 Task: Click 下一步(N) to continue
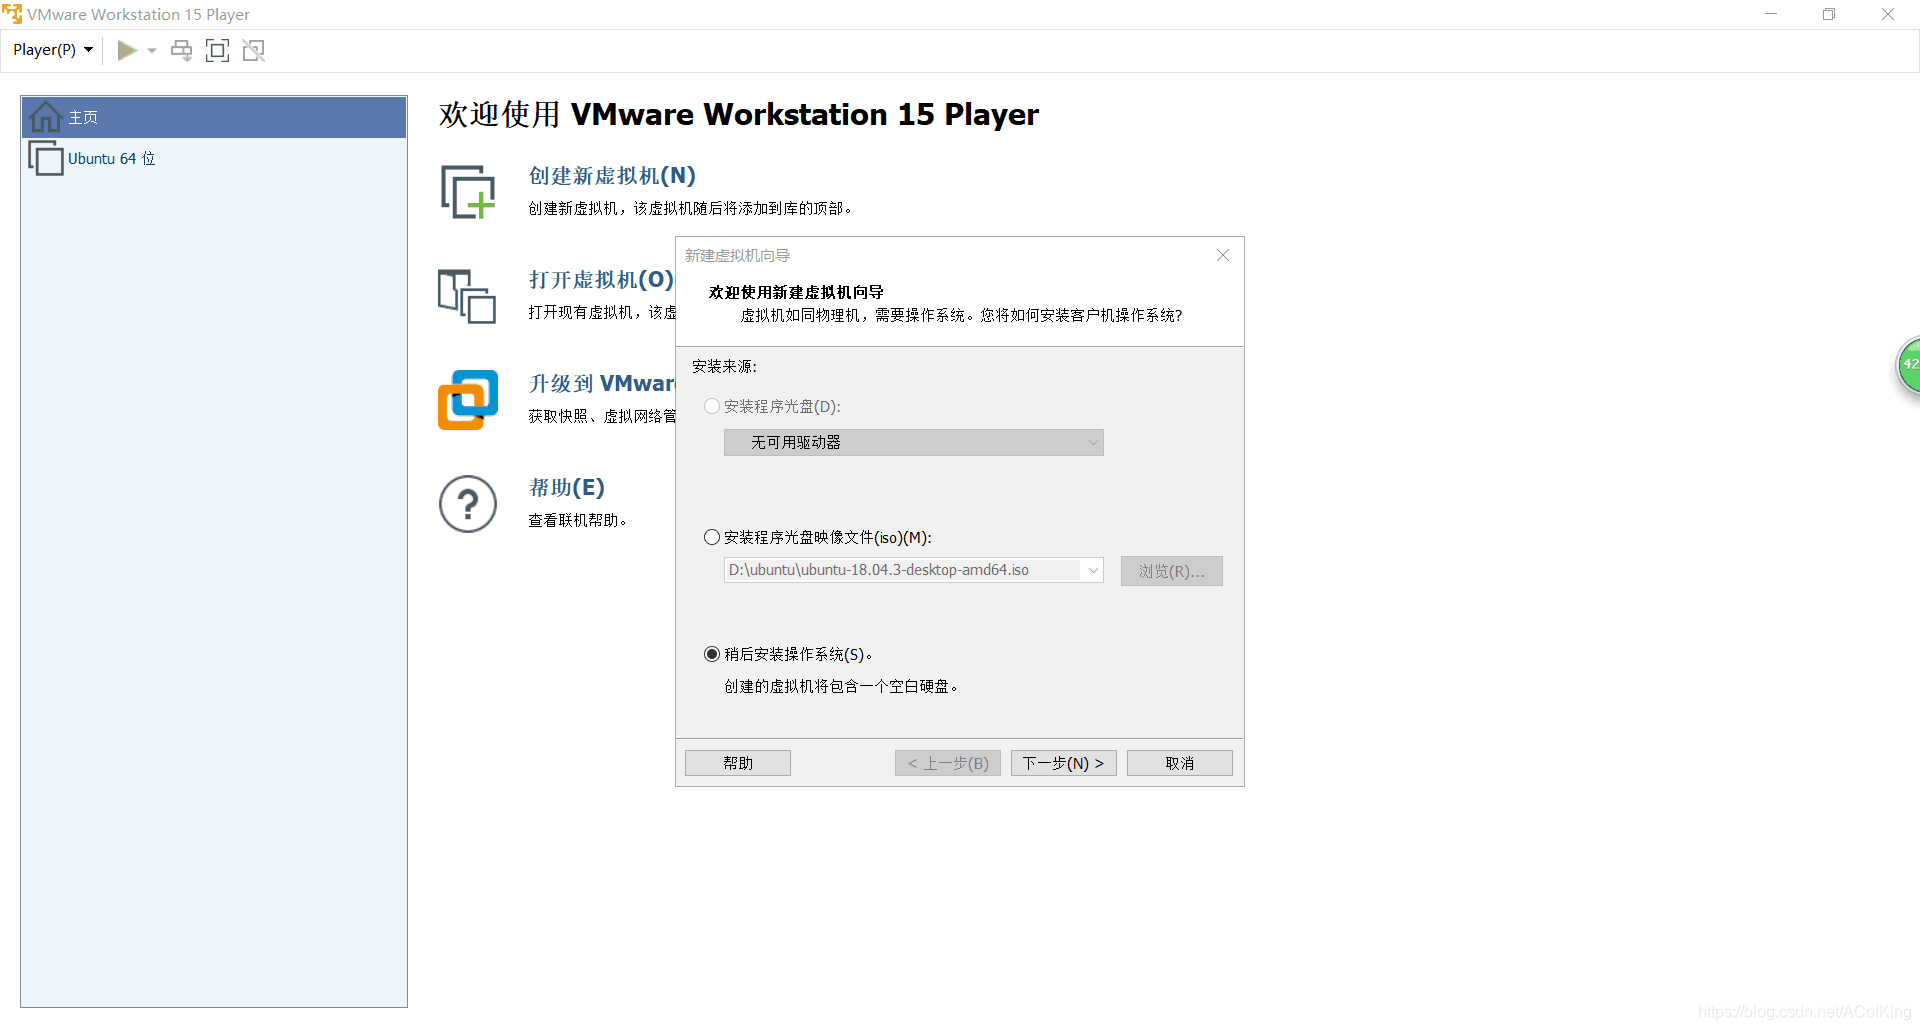[1064, 763]
